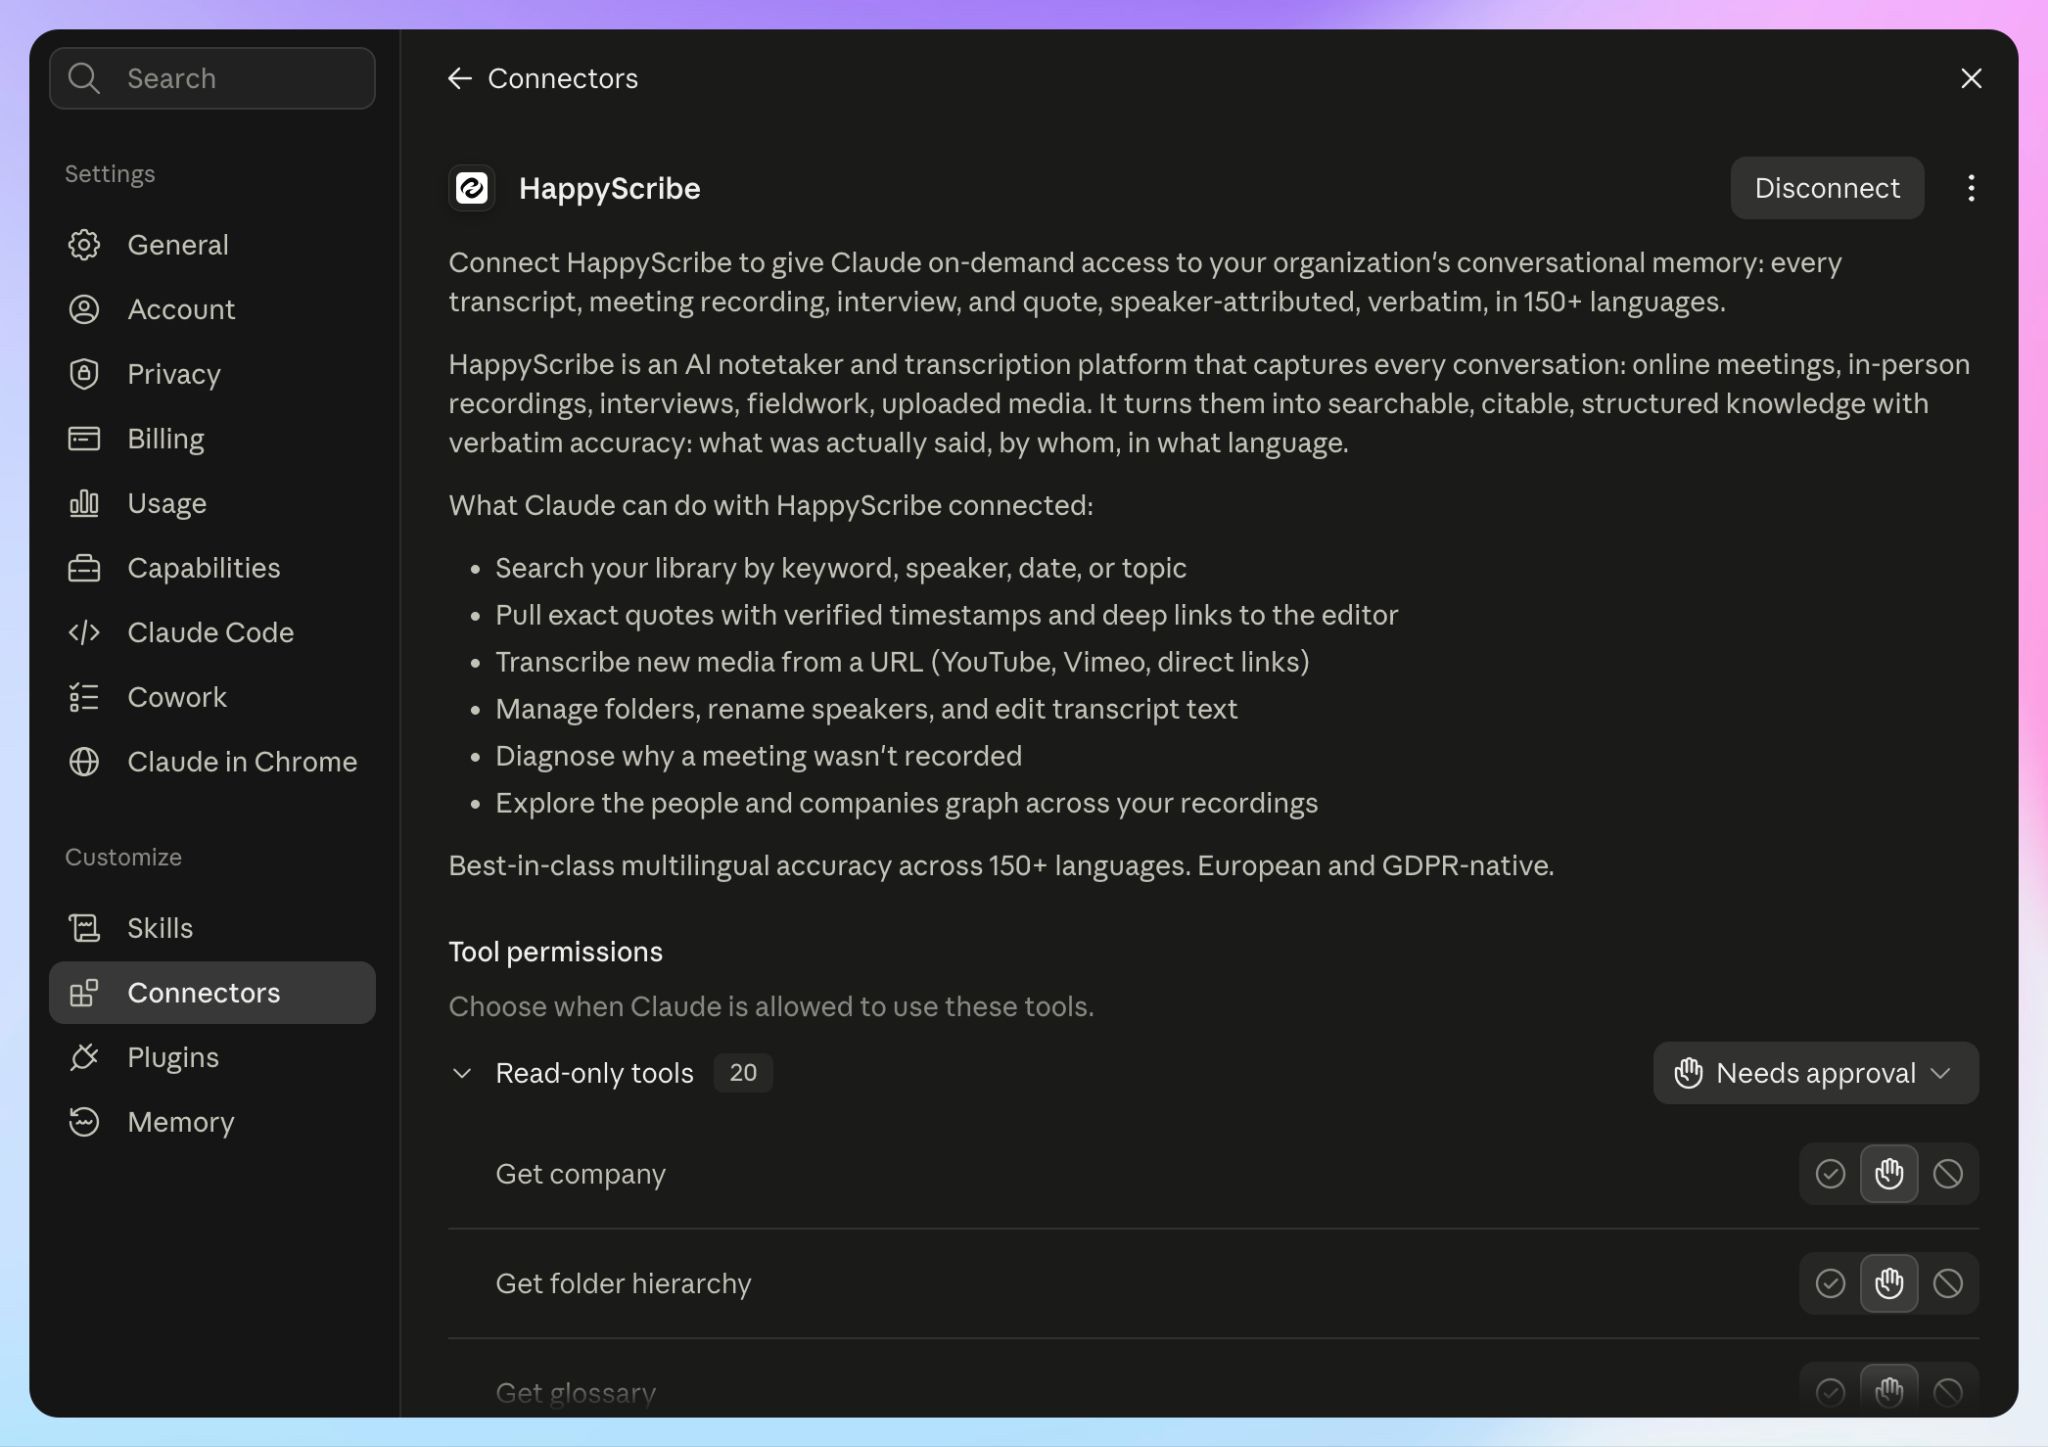Click "Pull exact quotes with verified timestamps" bullet
This screenshot has height=1447, width=2048.
[946, 615]
